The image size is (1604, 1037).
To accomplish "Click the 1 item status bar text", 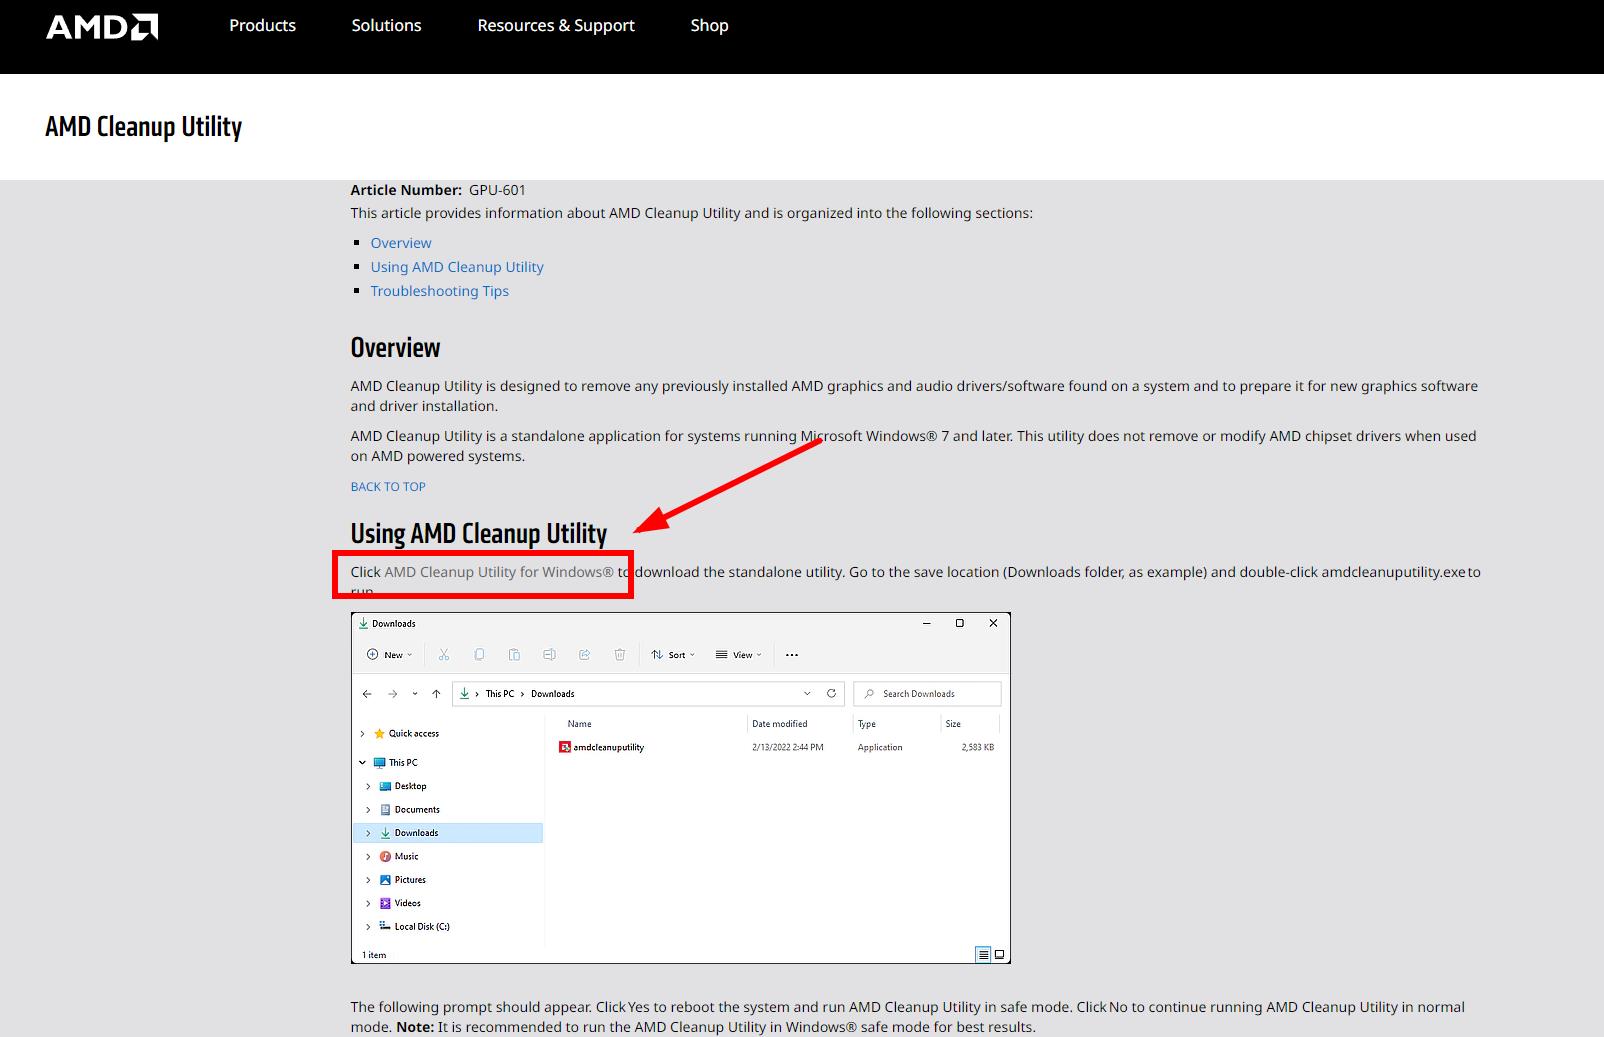I will coord(374,955).
